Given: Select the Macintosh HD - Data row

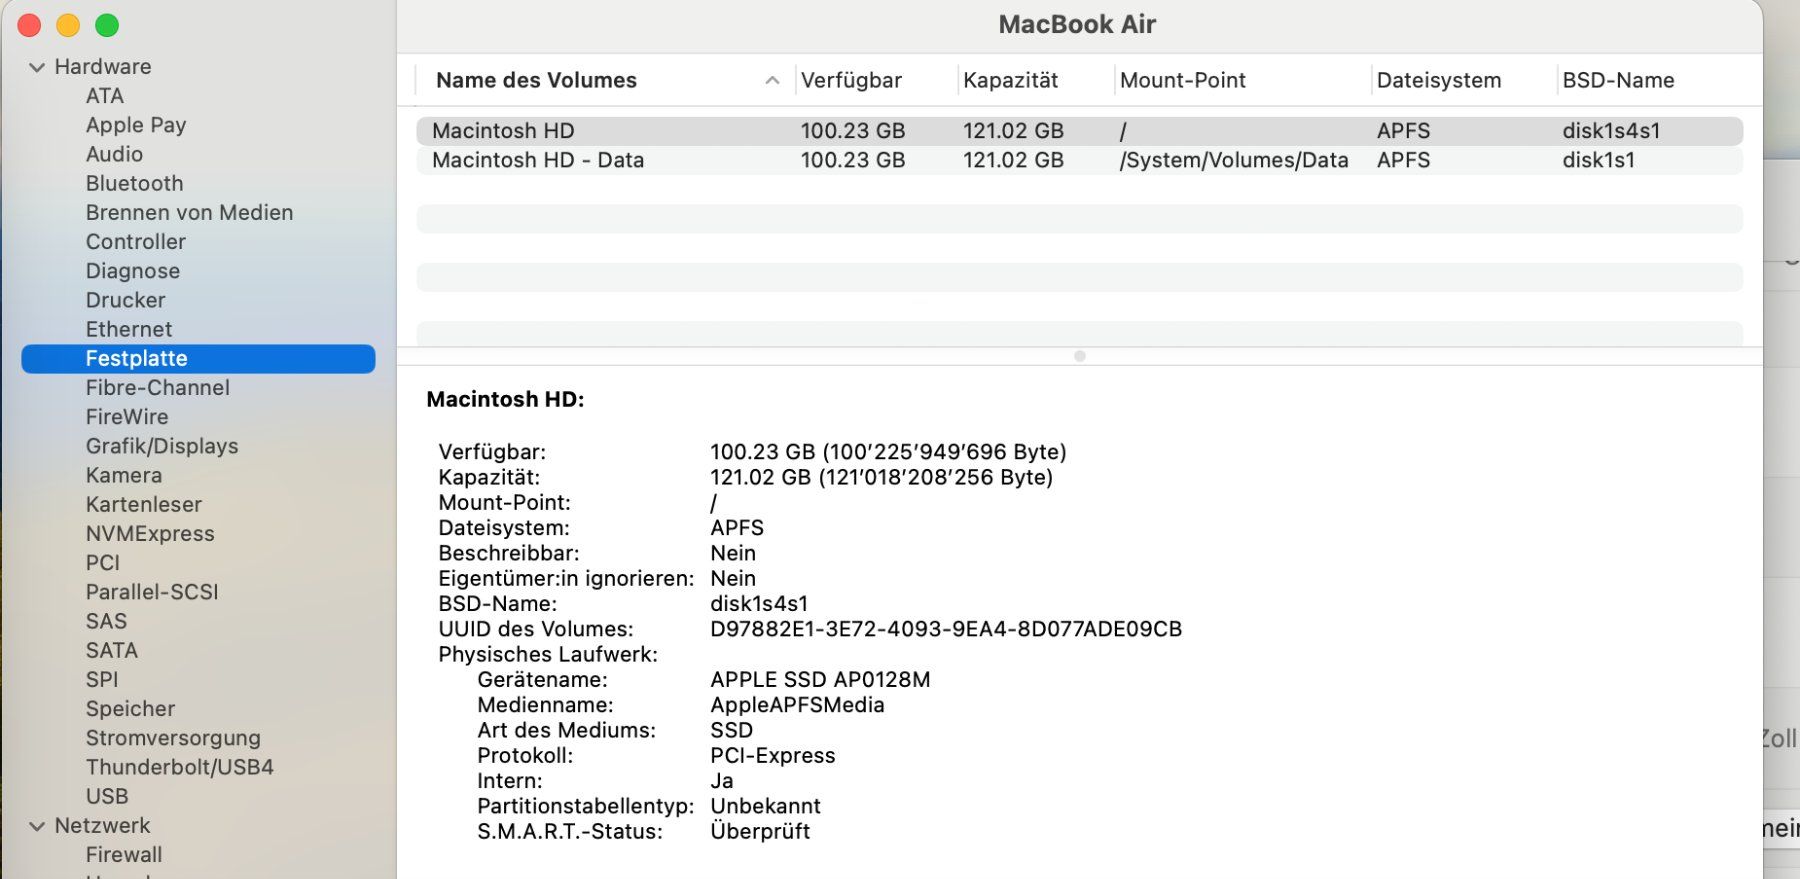Looking at the screenshot, I should coord(1079,160).
